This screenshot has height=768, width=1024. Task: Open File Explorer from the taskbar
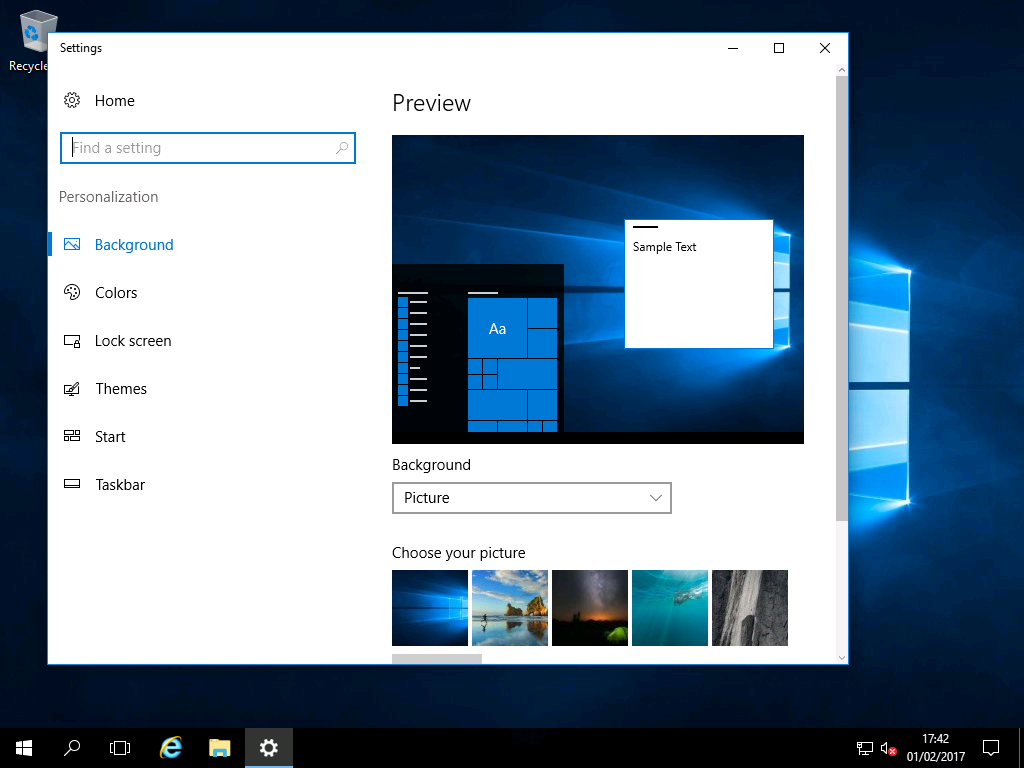(x=220, y=748)
